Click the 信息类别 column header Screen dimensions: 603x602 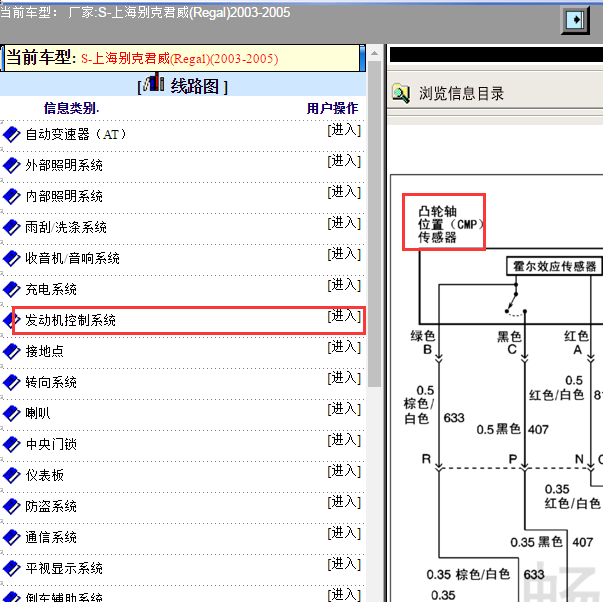tap(72, 108)
